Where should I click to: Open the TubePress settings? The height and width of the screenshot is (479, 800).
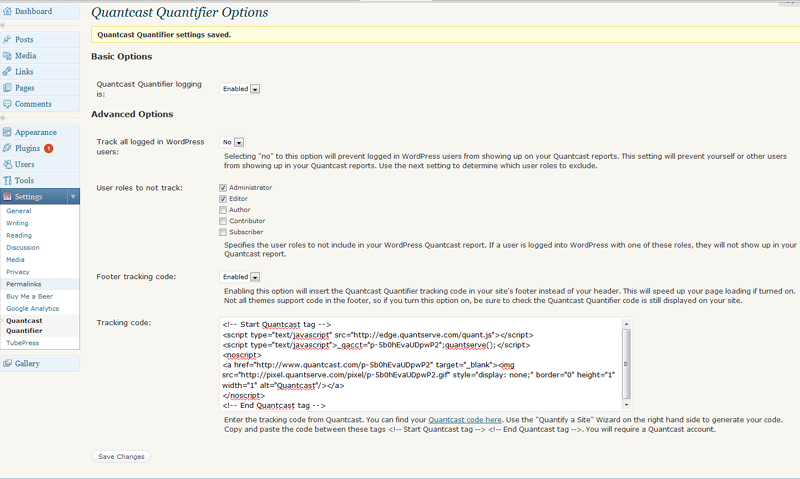click(22, 343)
